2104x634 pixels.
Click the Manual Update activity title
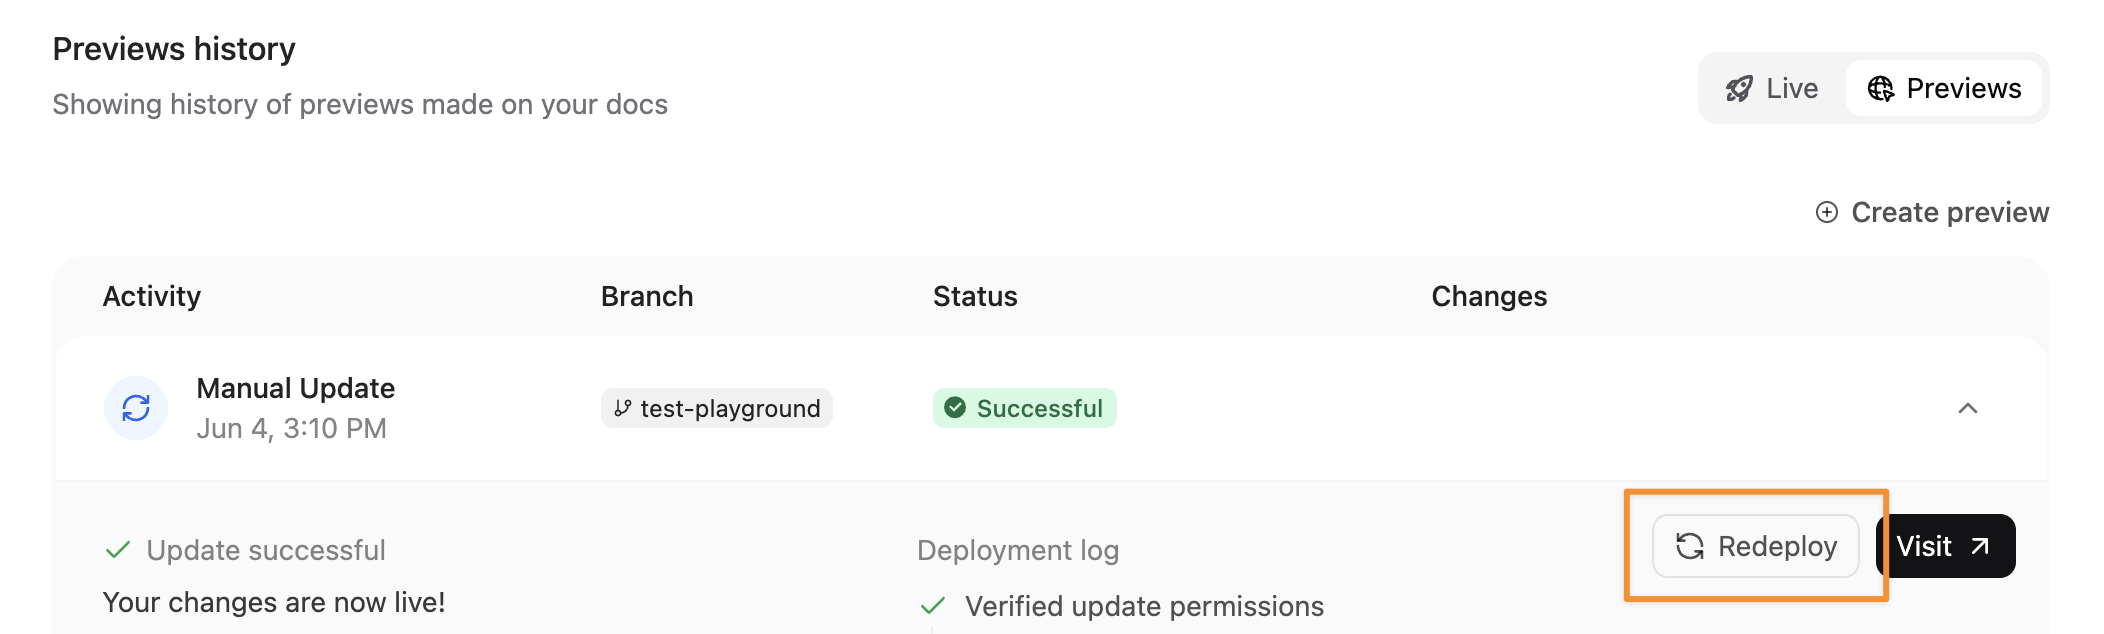(296, 388)
